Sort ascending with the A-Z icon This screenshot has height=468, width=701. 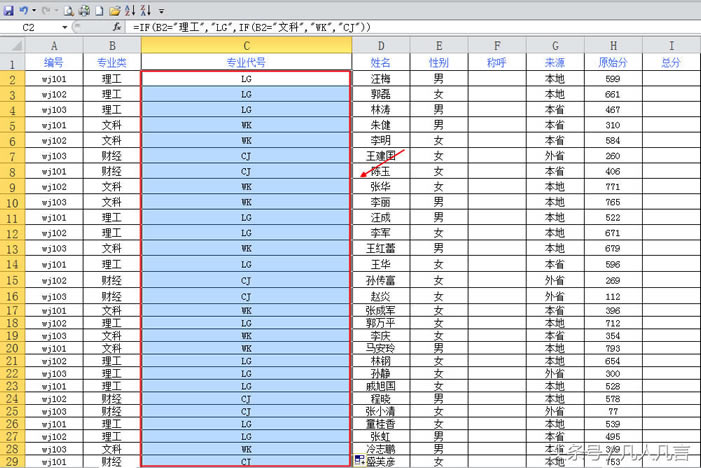(130, 11)
